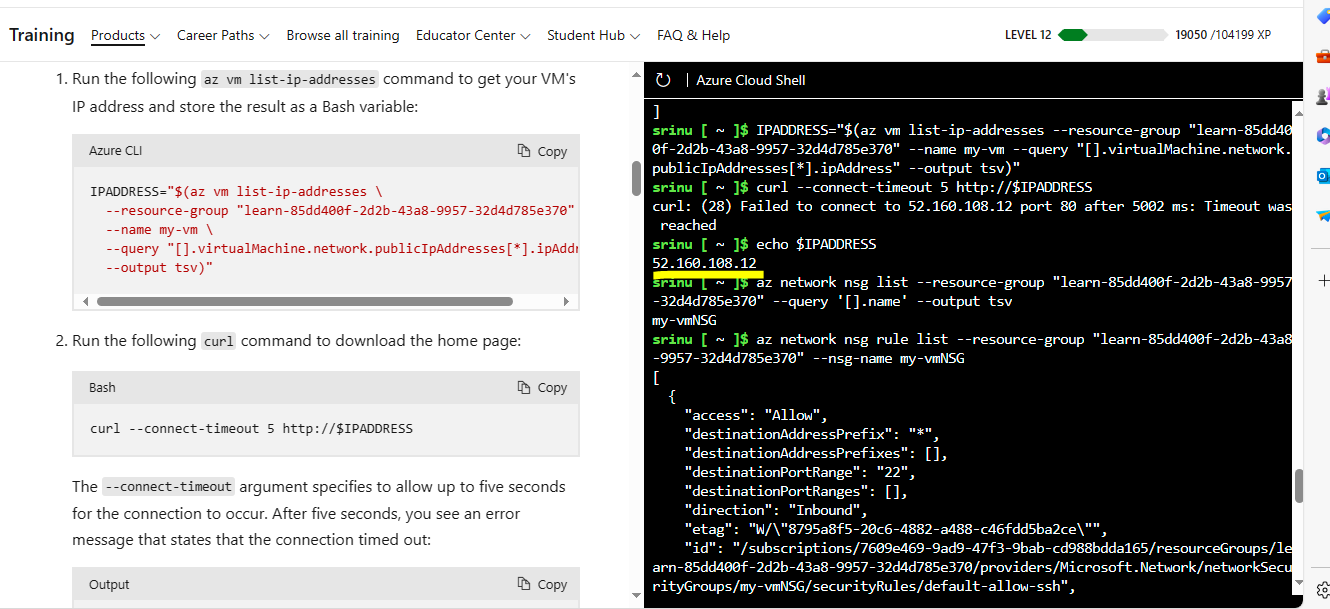
Task: Copy the Azure CLI code snippet
Action: pos(542,151)
